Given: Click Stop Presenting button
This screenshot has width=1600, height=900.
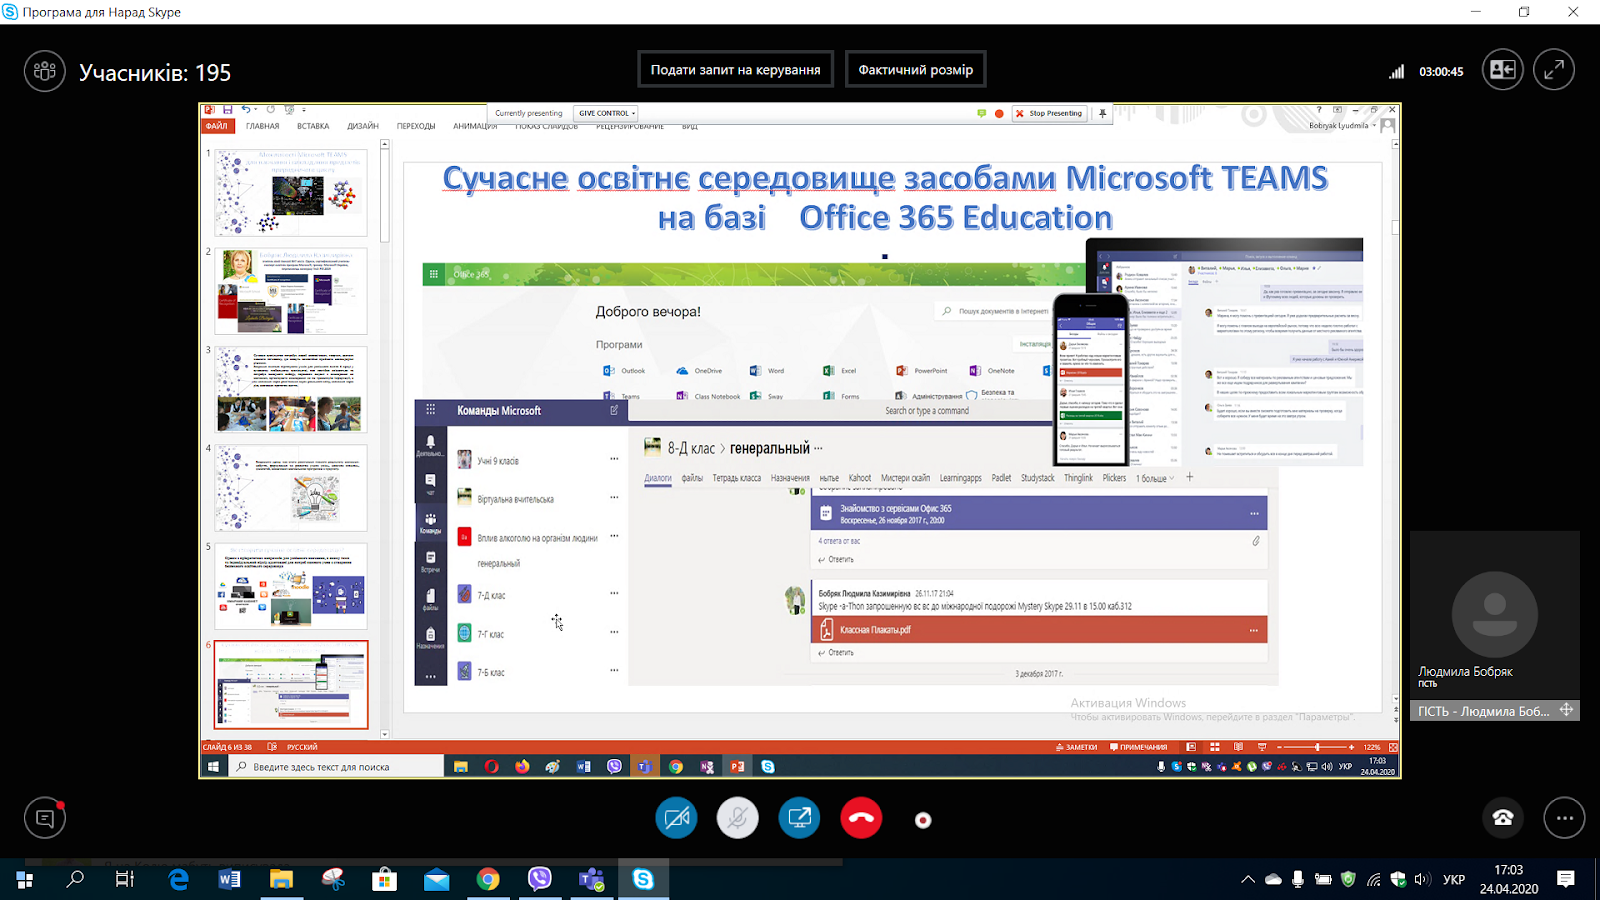Looking at the screenshot, I should 1049,113.
